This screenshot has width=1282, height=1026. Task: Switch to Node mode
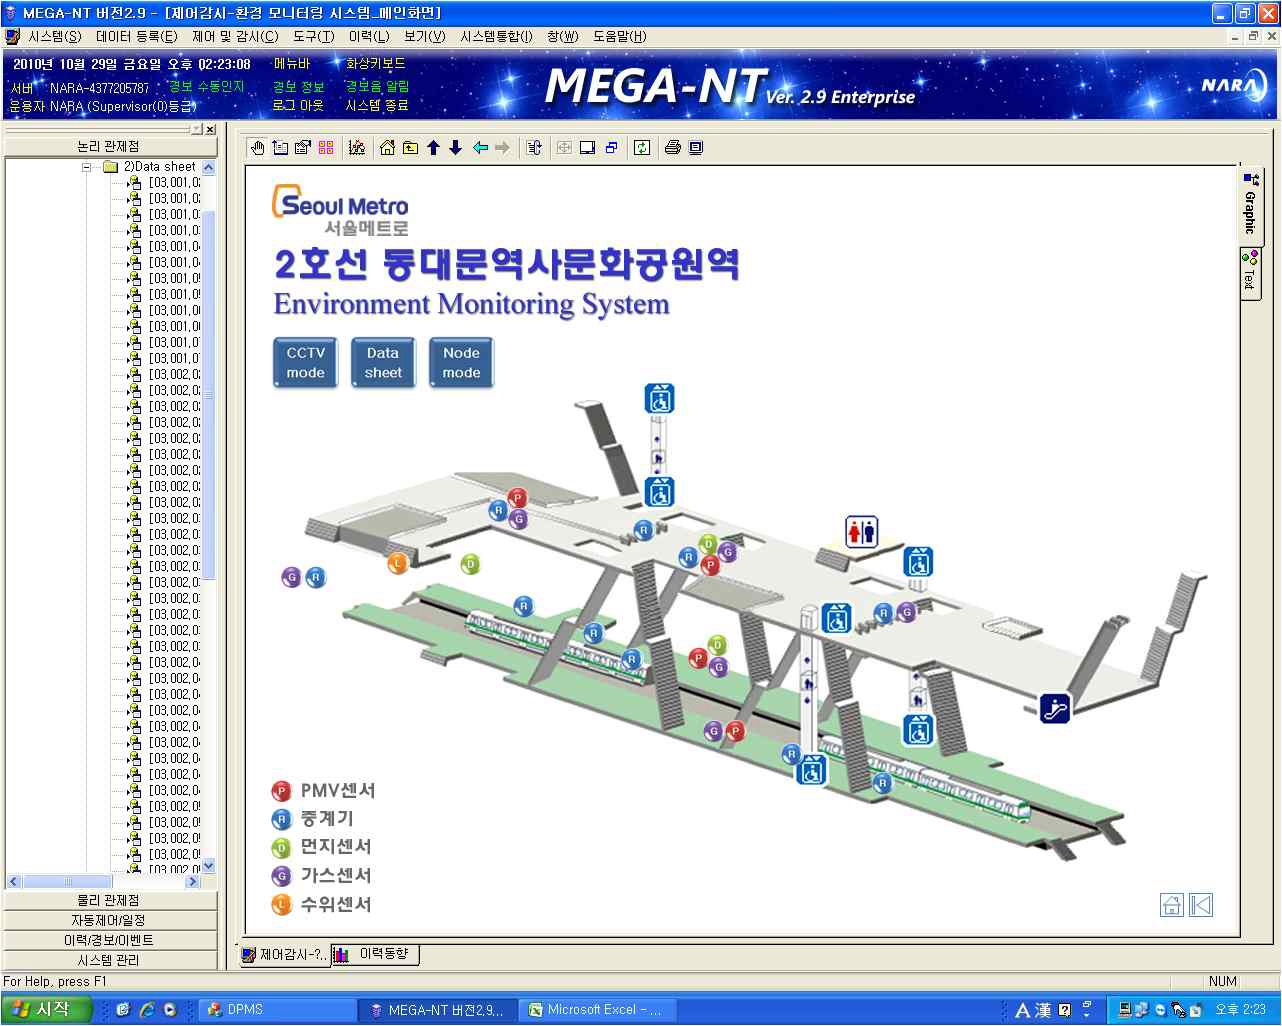tap(461, 362)
